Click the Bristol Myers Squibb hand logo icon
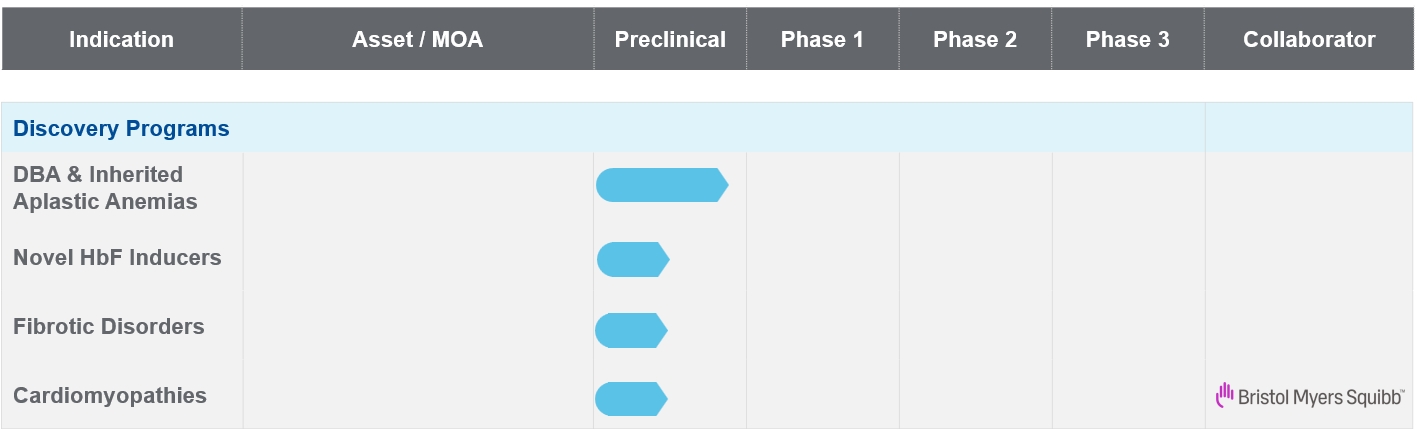 (x=1224, y=396)
